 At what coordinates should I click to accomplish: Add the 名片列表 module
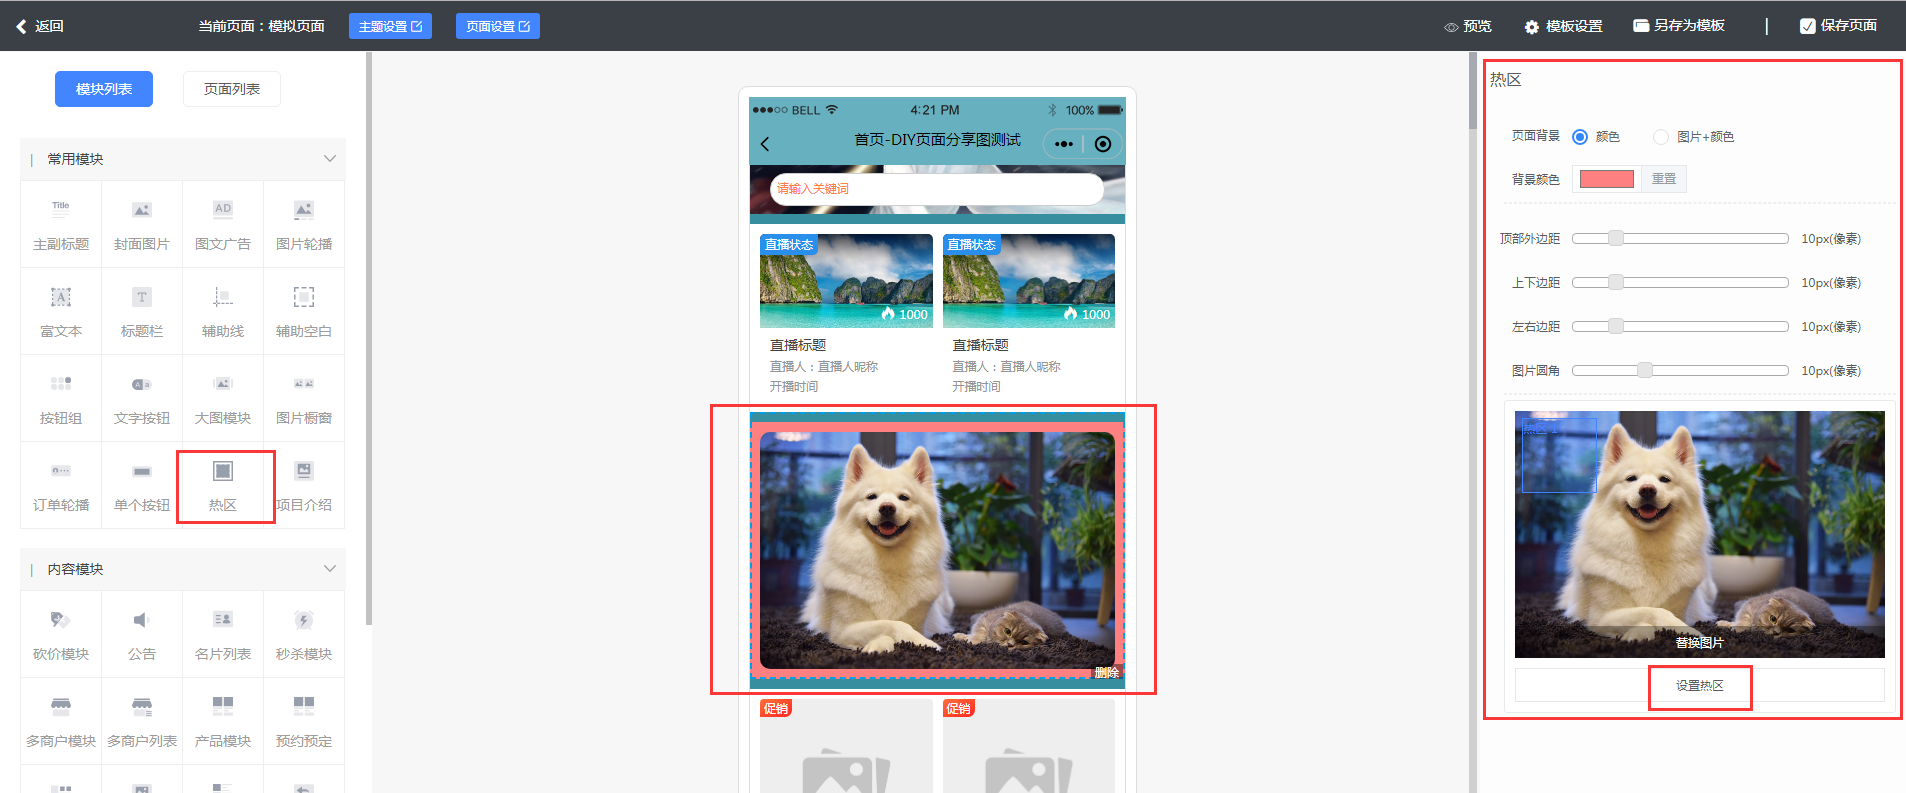(223, 634)
